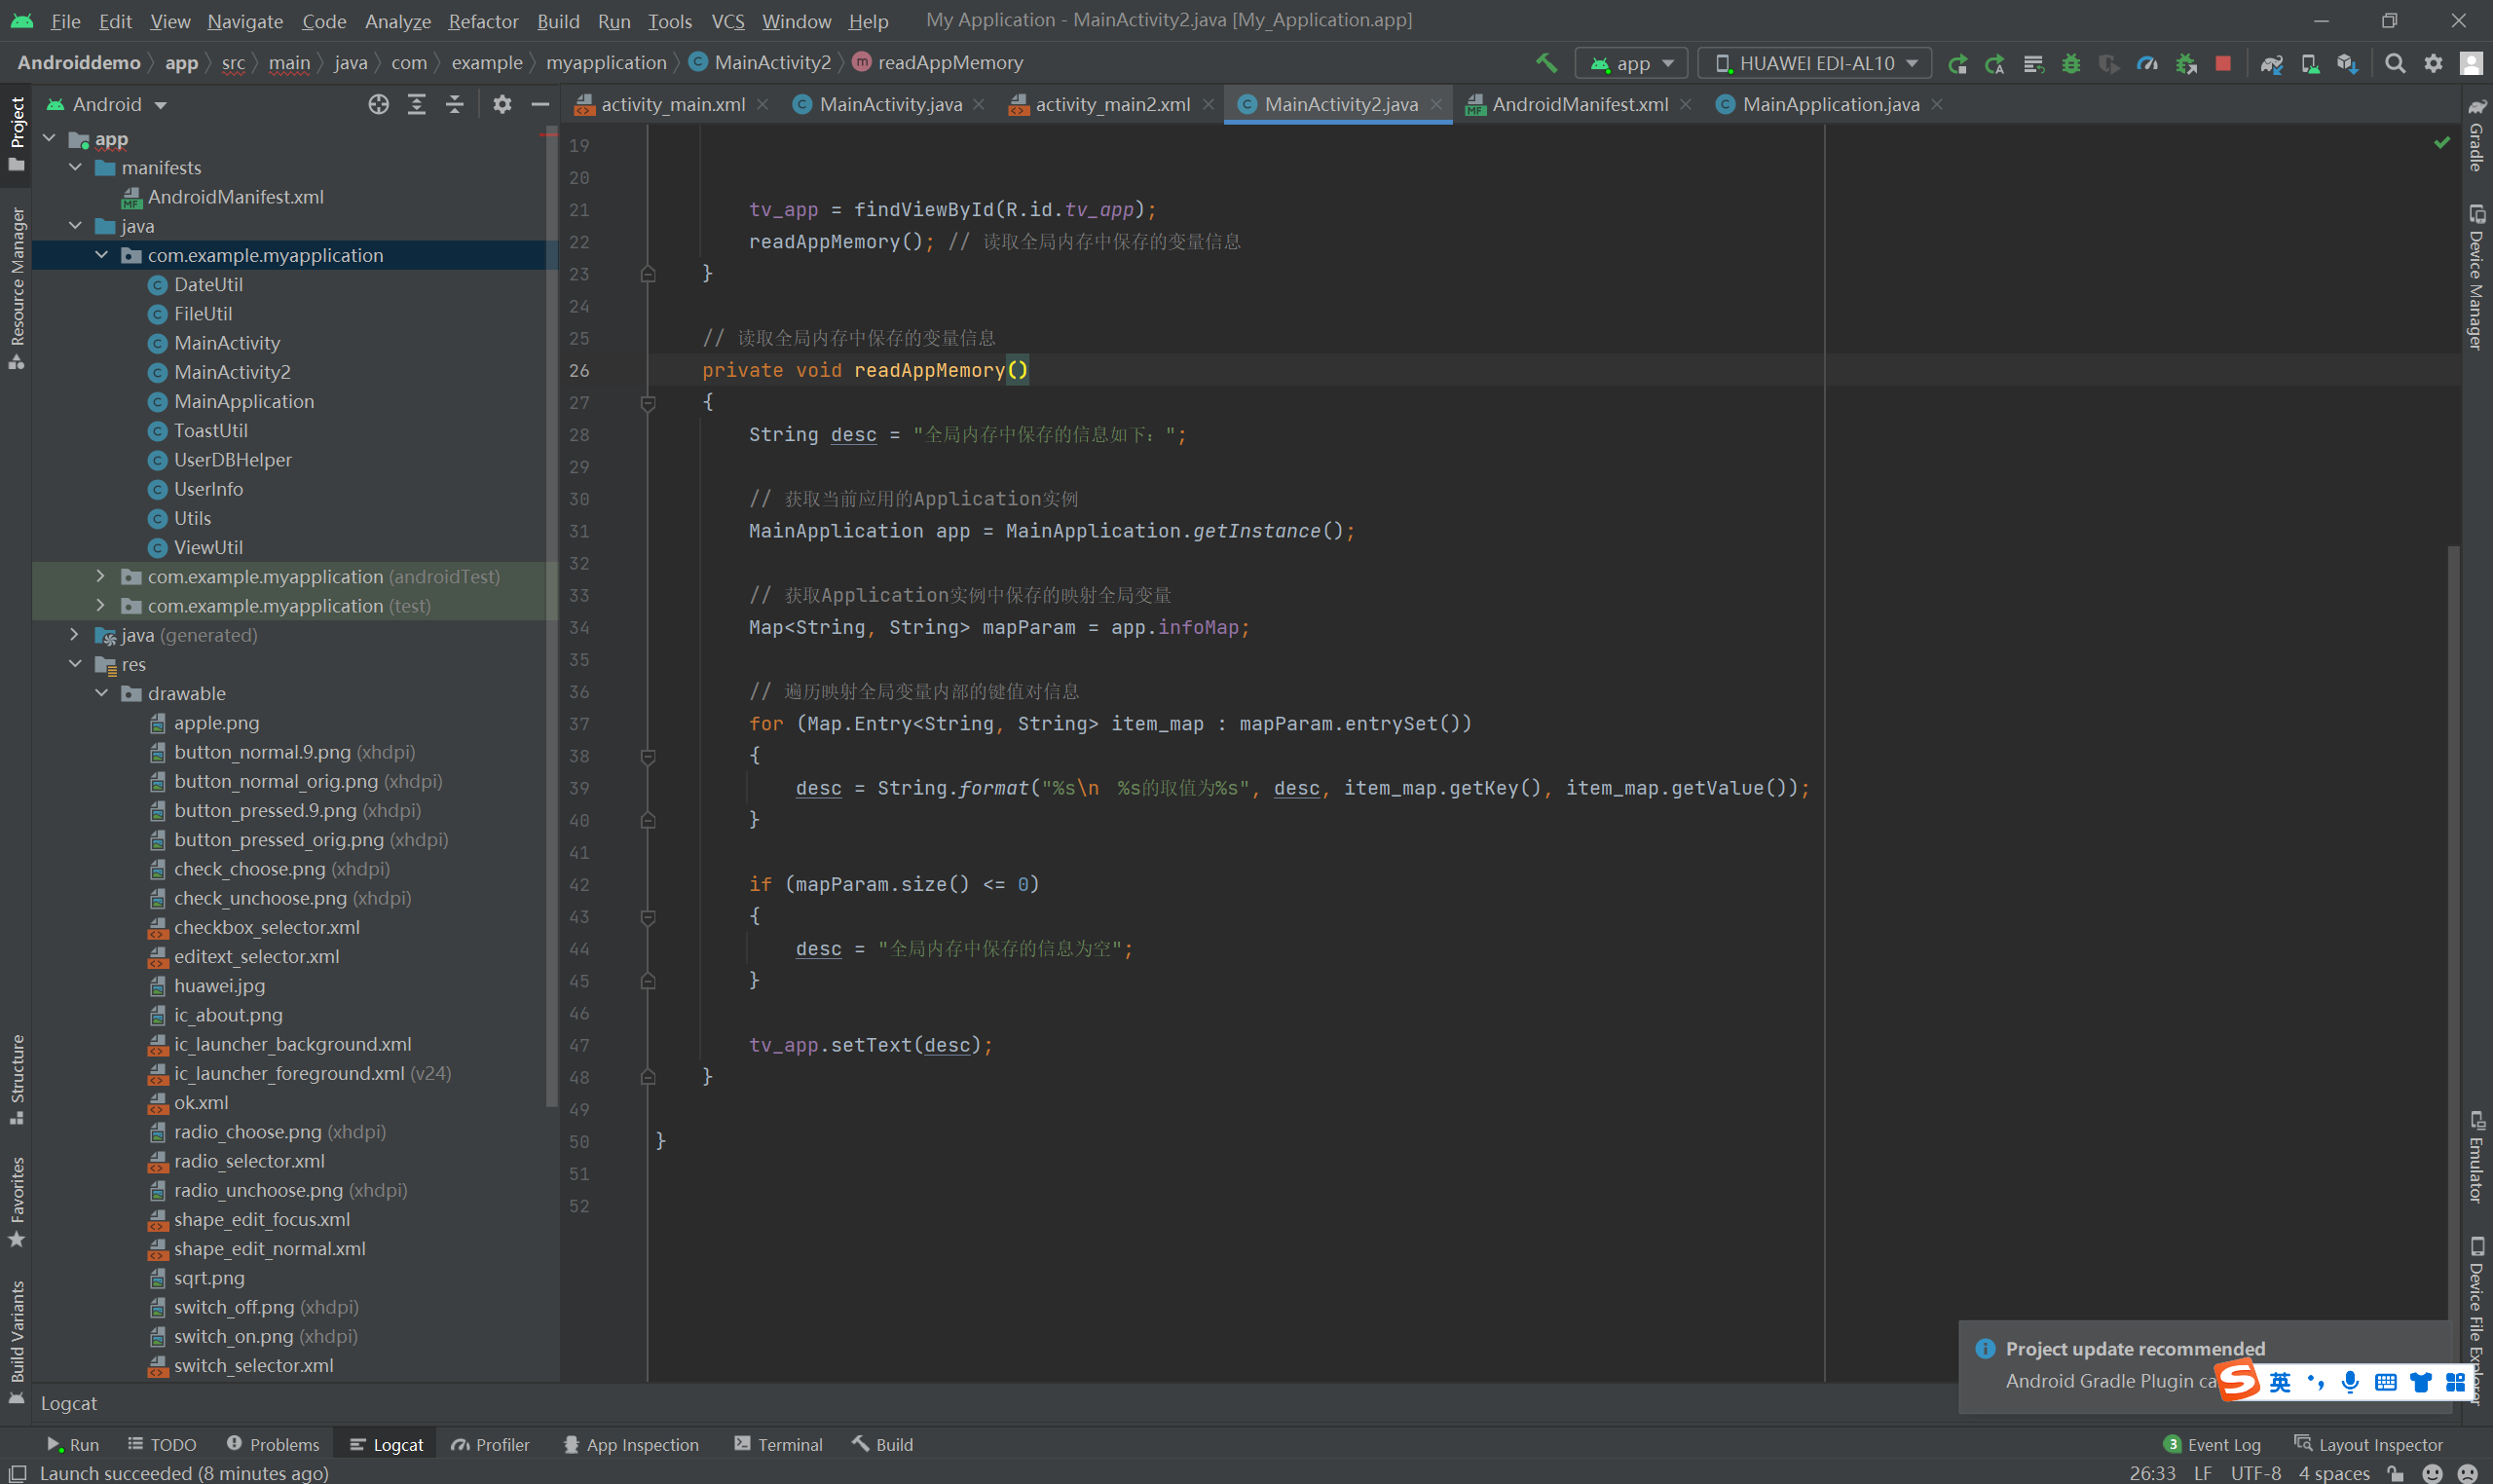Toggle the Gradle tool window side tab
The image size is (2493, 1484).
click(x=2476, y=135)
